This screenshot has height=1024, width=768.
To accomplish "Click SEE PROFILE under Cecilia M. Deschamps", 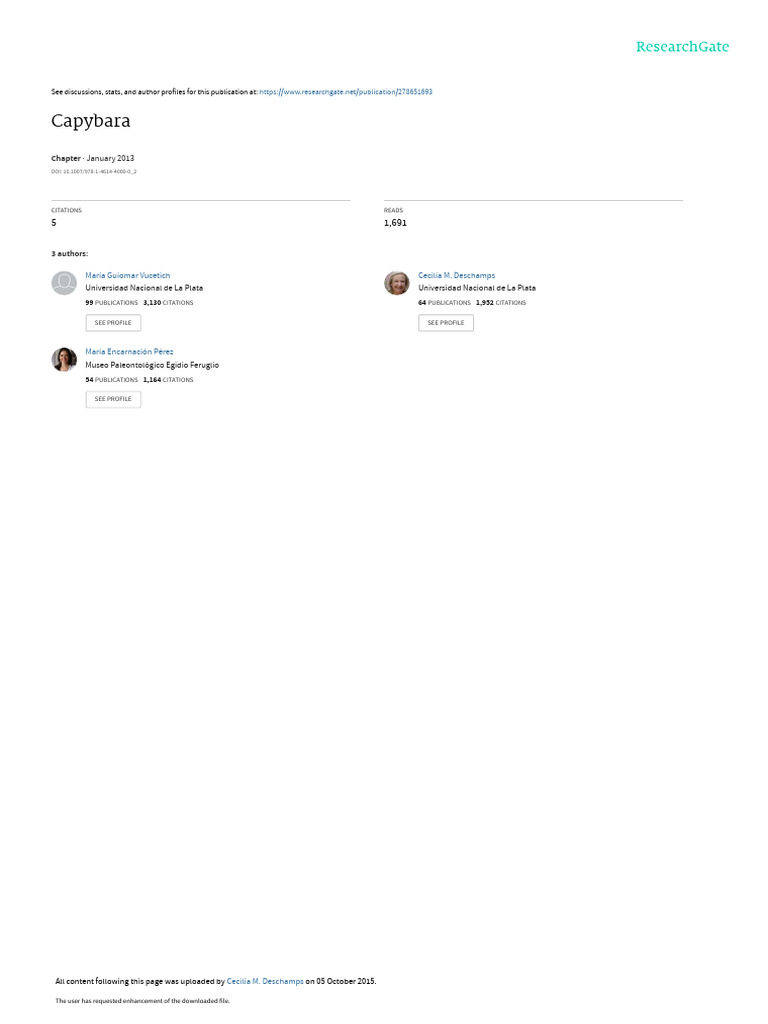I will click(446, 323).
